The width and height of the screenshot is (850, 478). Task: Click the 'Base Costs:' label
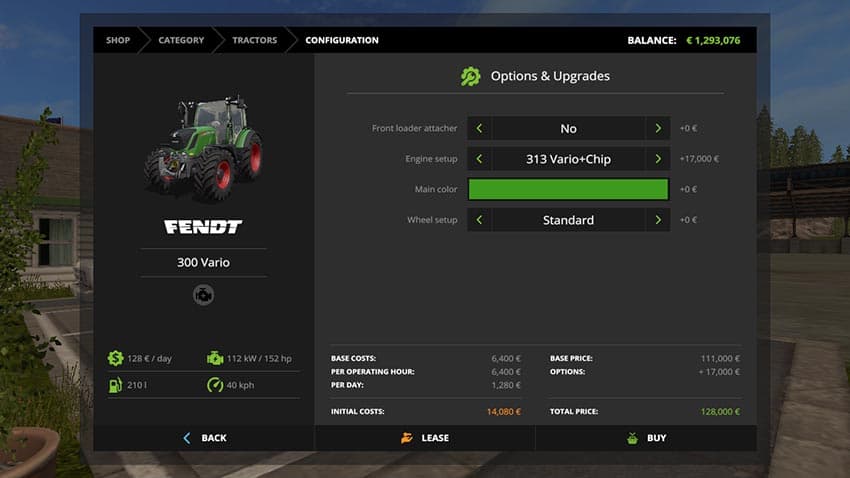tap(353, 358)
